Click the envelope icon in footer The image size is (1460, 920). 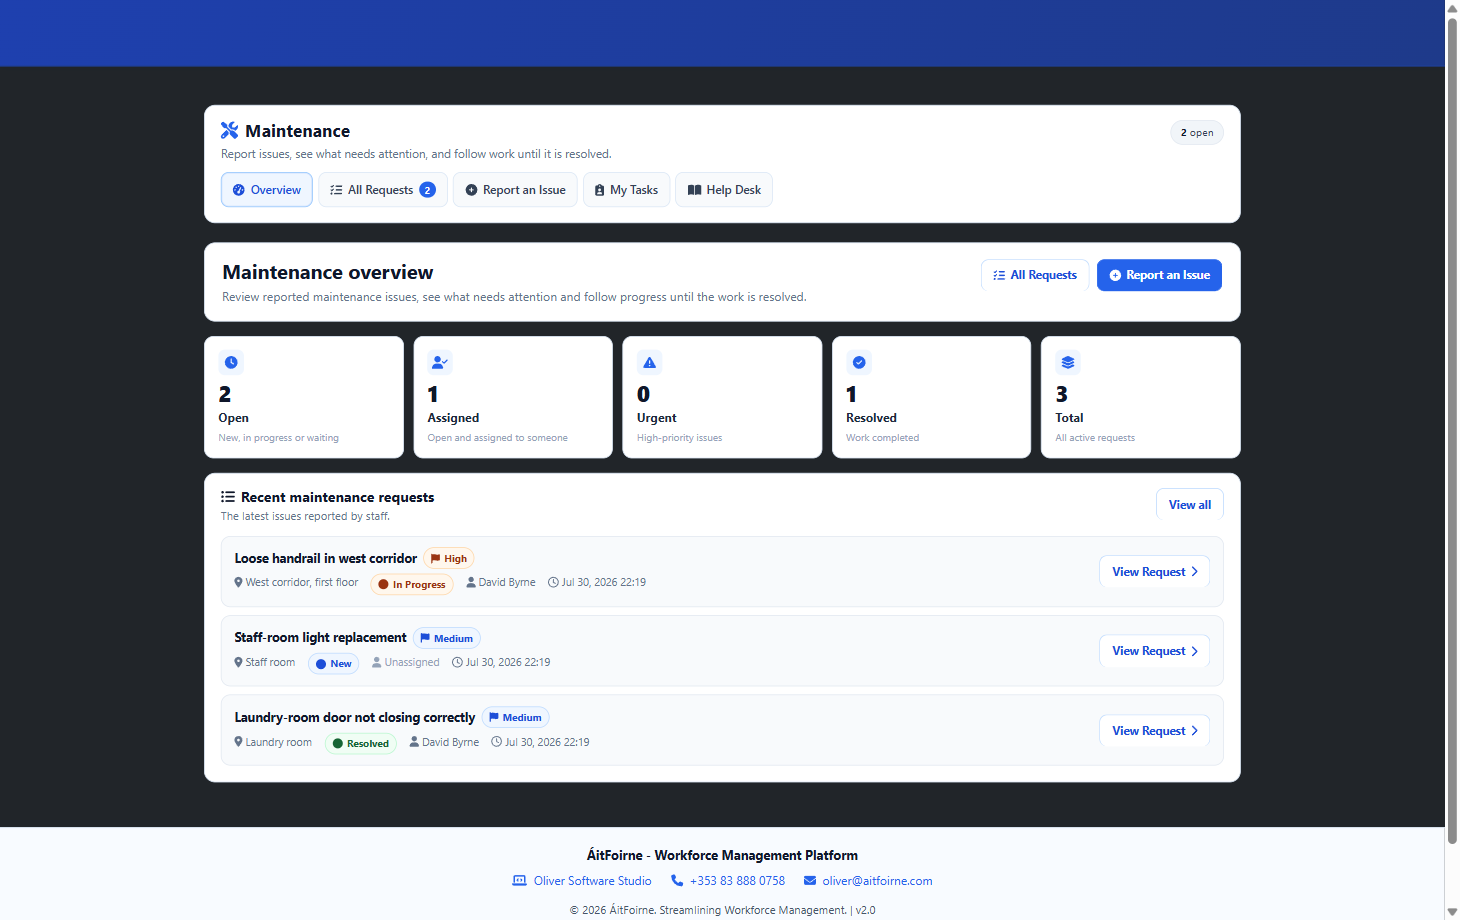[x=810, y=881]
